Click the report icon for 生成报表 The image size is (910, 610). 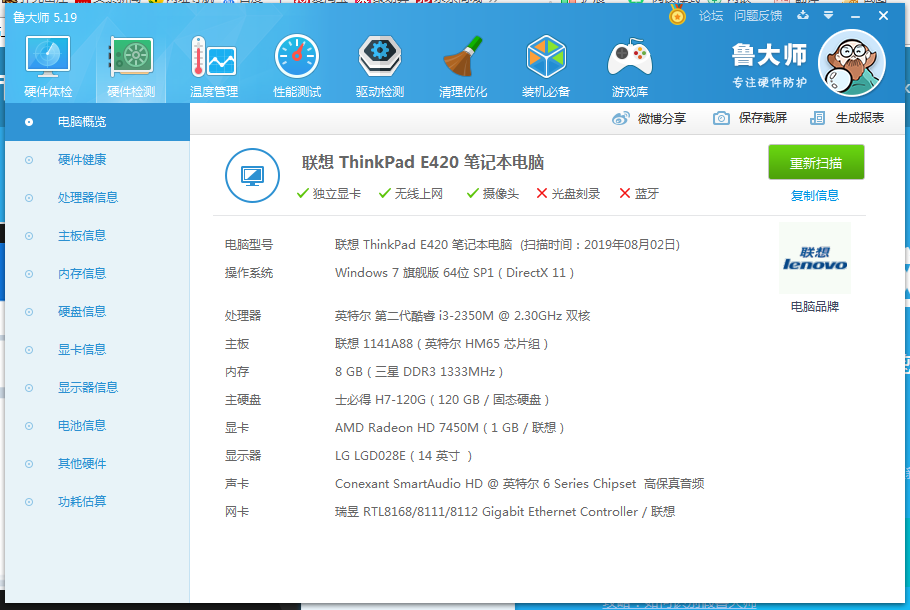click(817, 118)
